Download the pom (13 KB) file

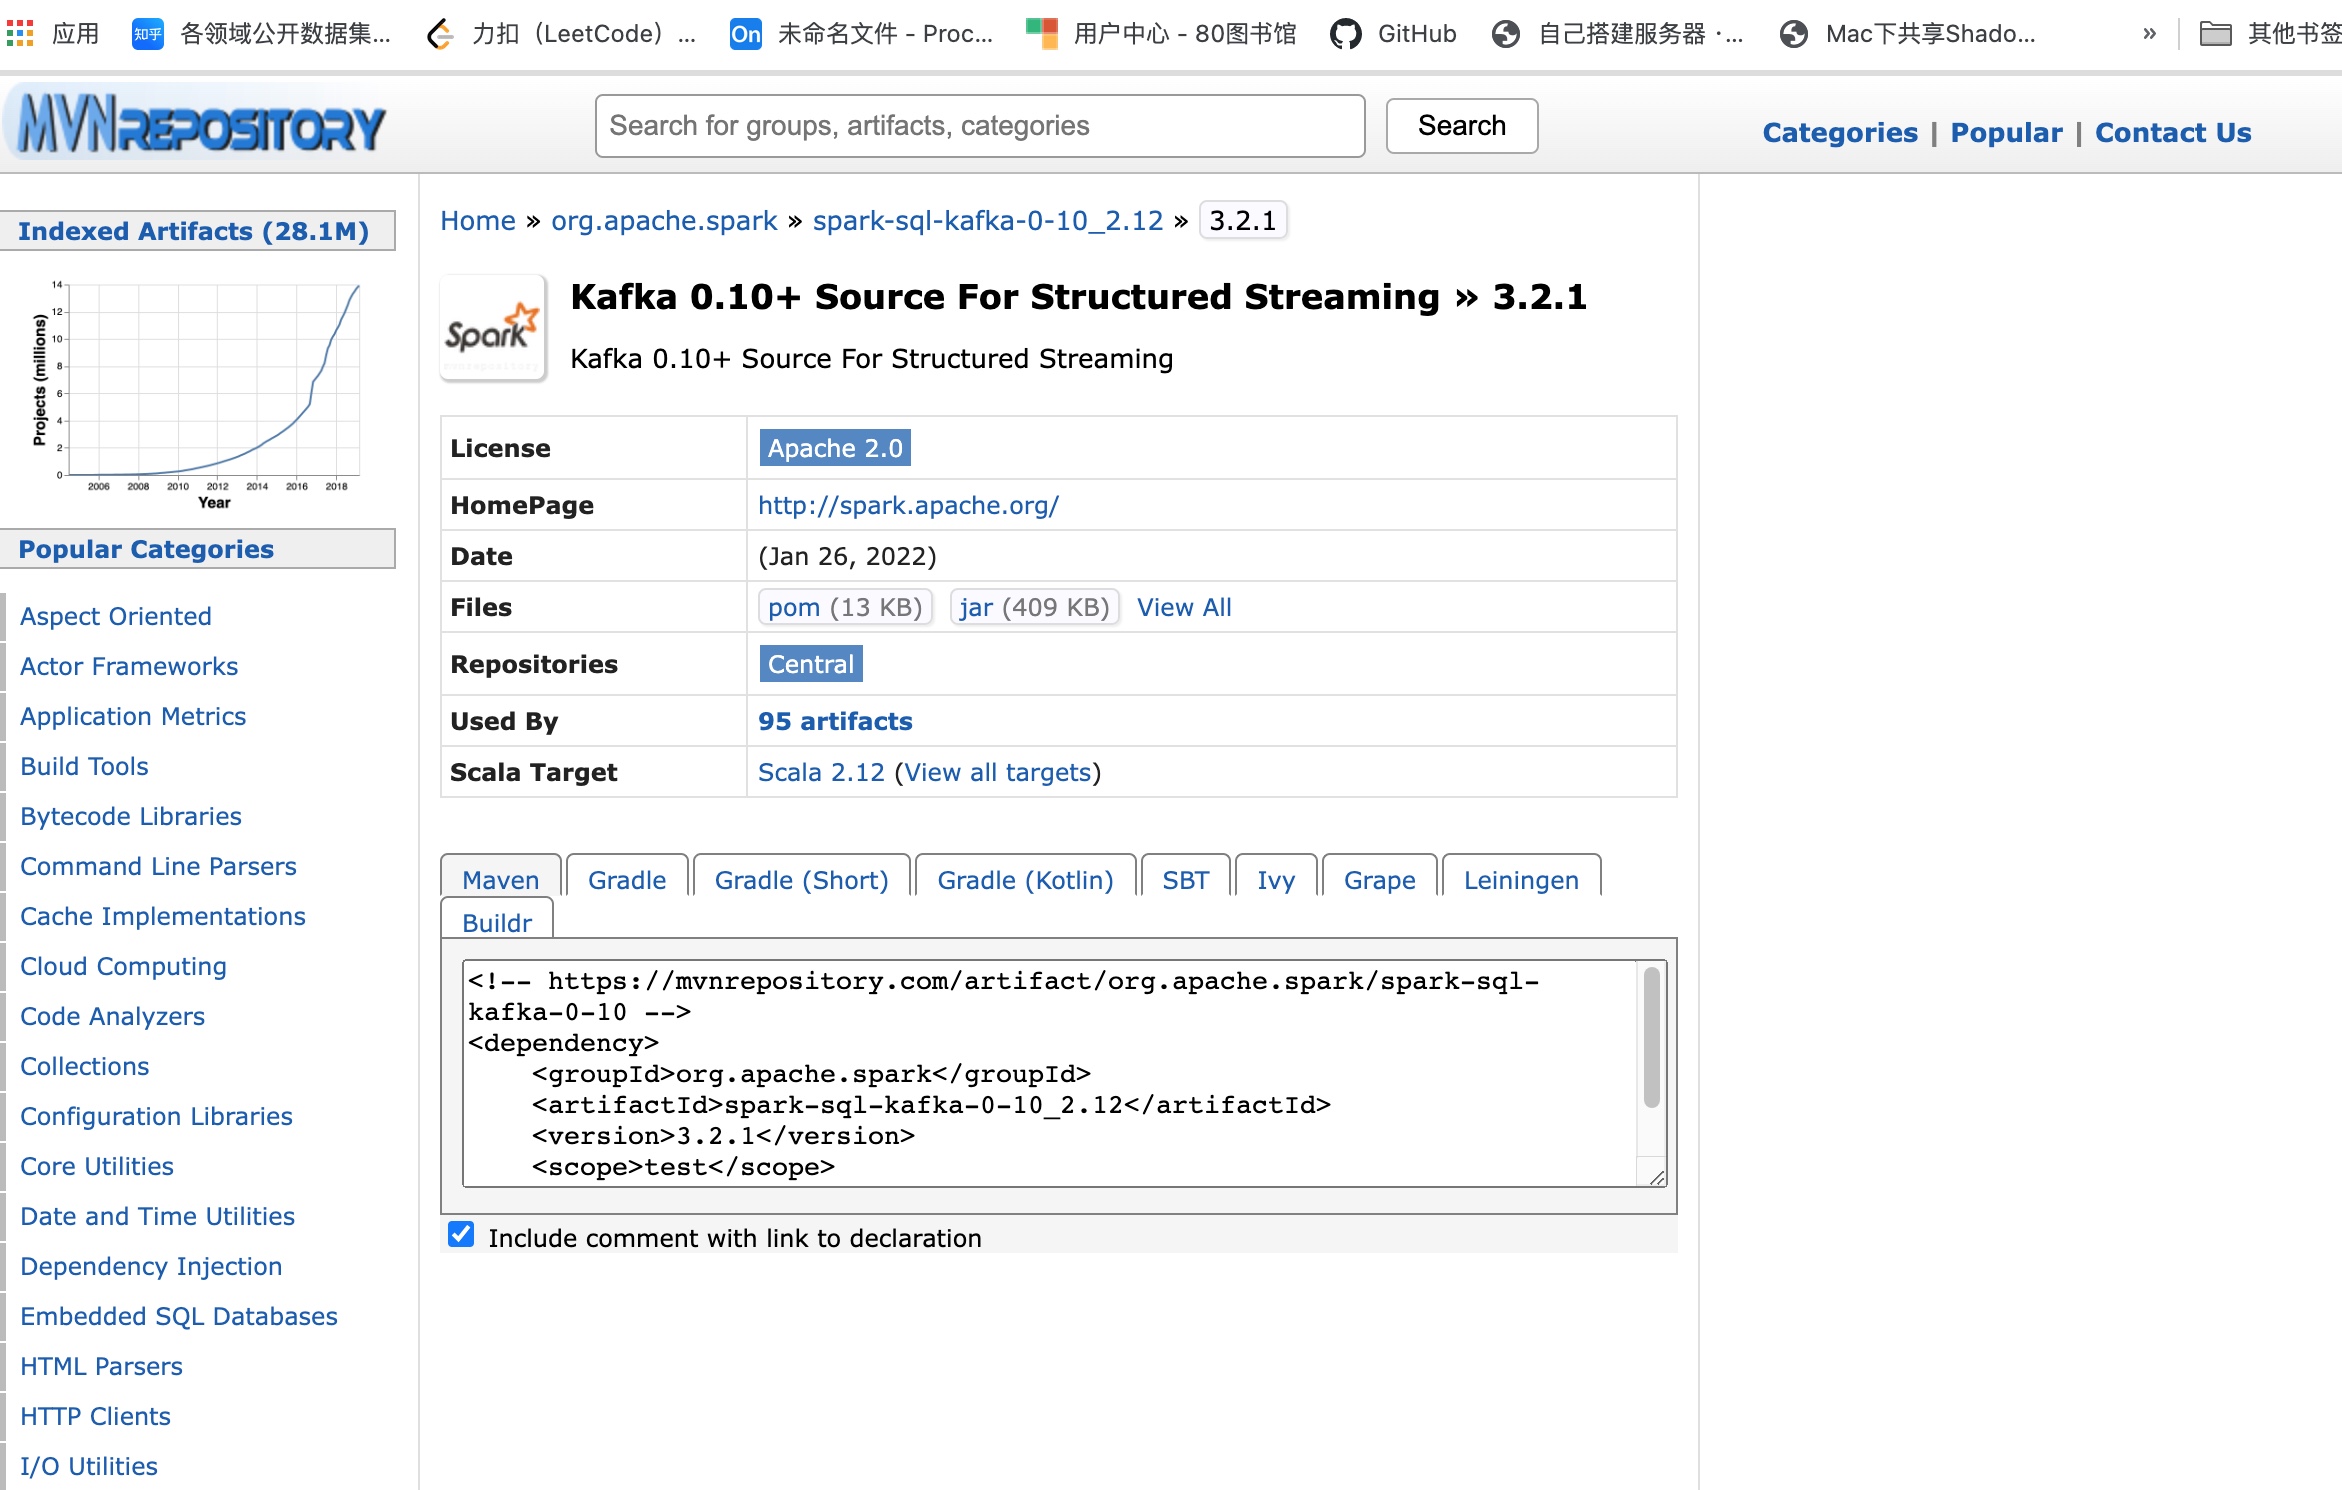click(845, 607)
